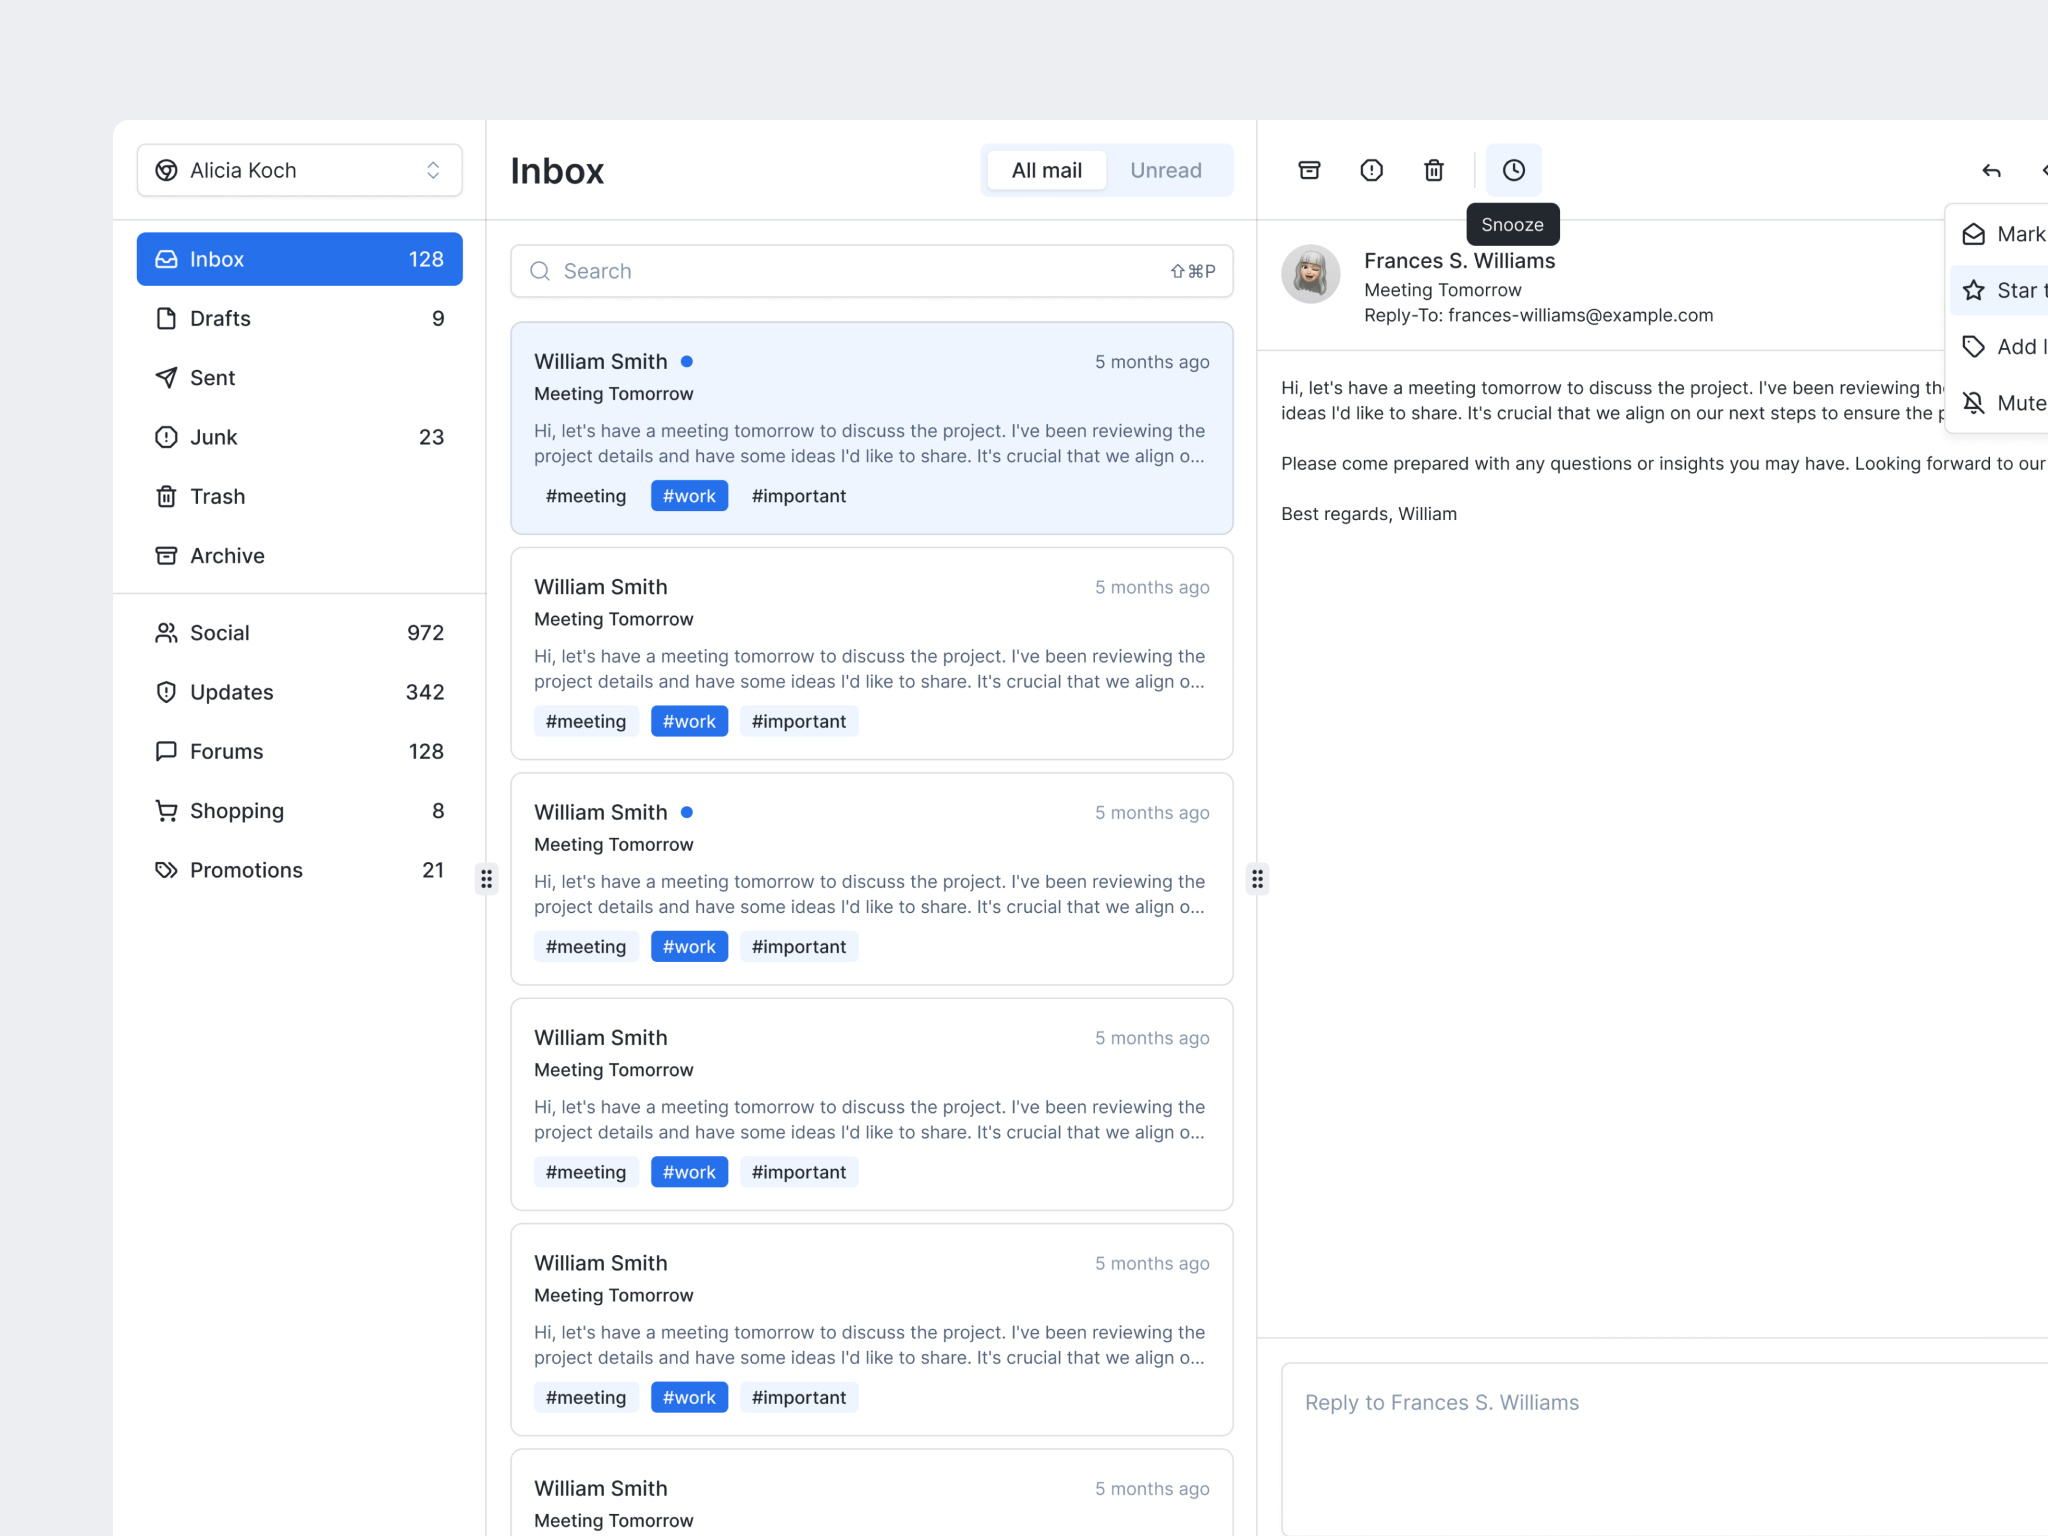Open the Promotions category
Screen dimensions: 2048x1536
point(246,870)
